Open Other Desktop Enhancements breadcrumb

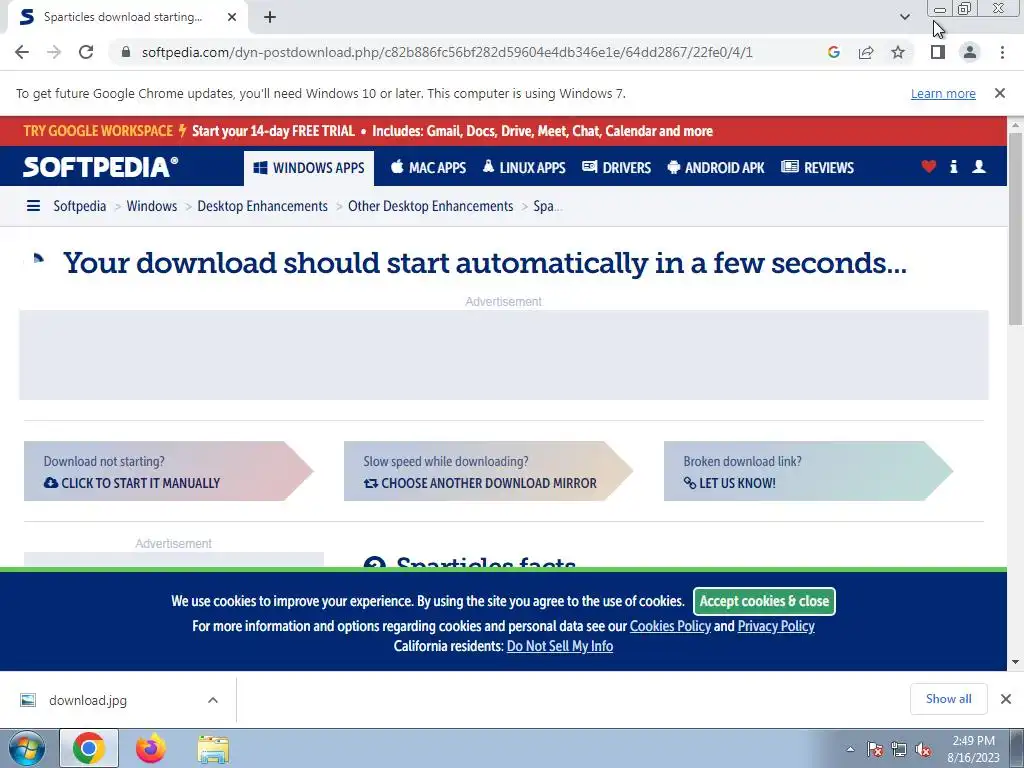(430, 206)
